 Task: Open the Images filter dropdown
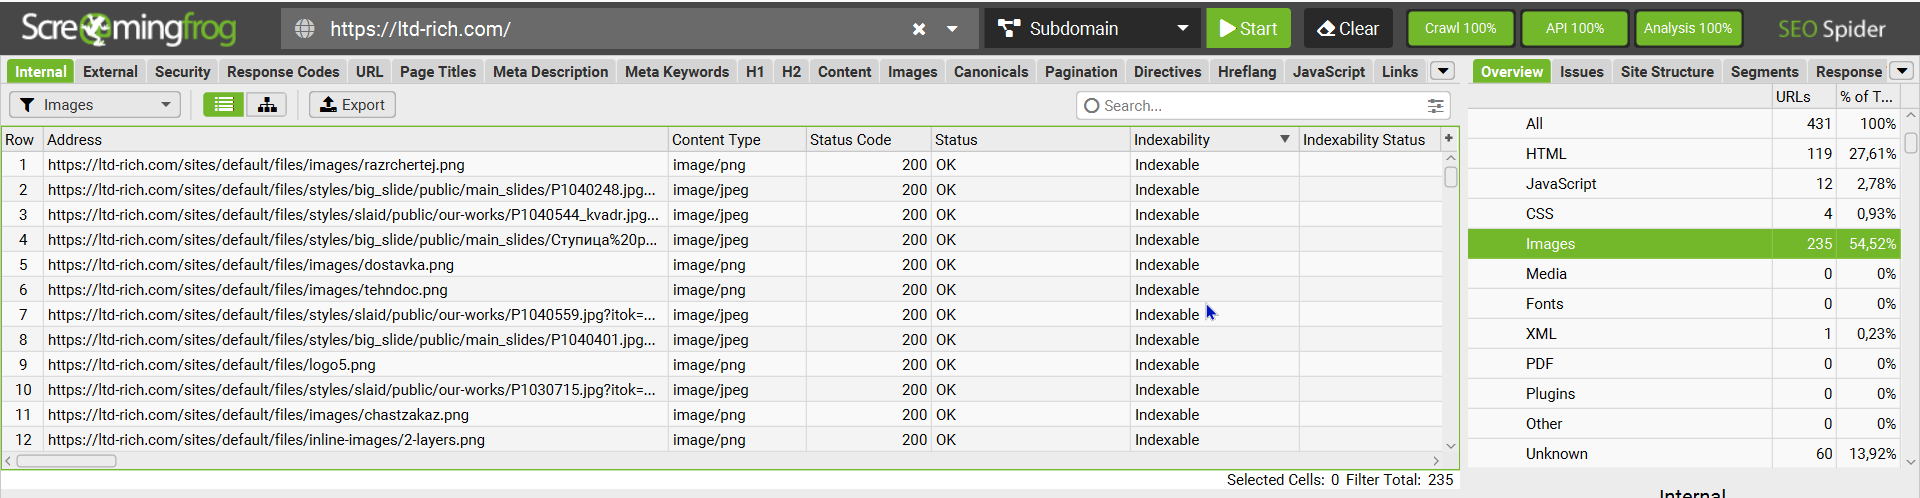tap(95, 105)
